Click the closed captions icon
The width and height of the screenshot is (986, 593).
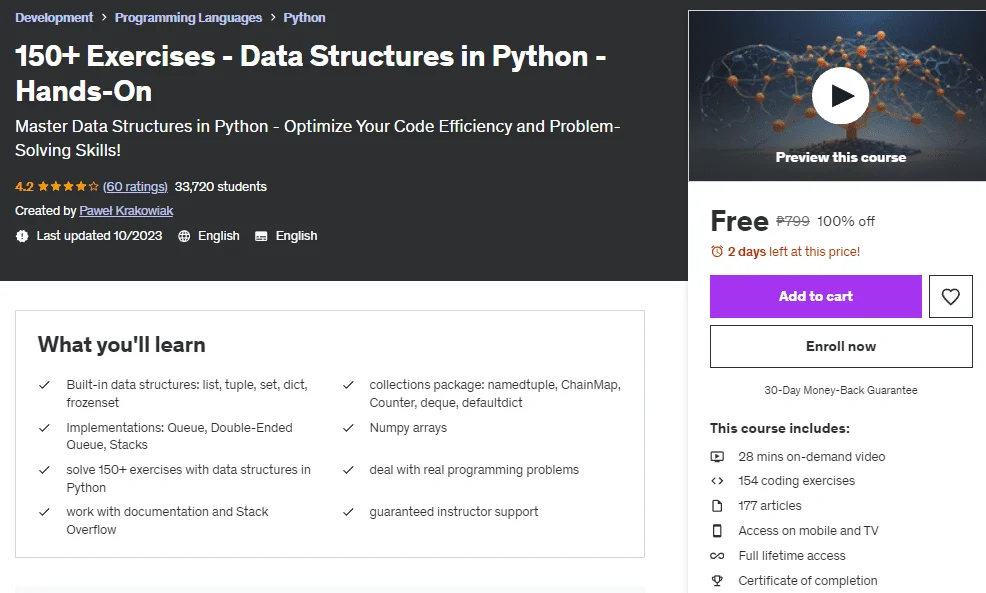261,236
